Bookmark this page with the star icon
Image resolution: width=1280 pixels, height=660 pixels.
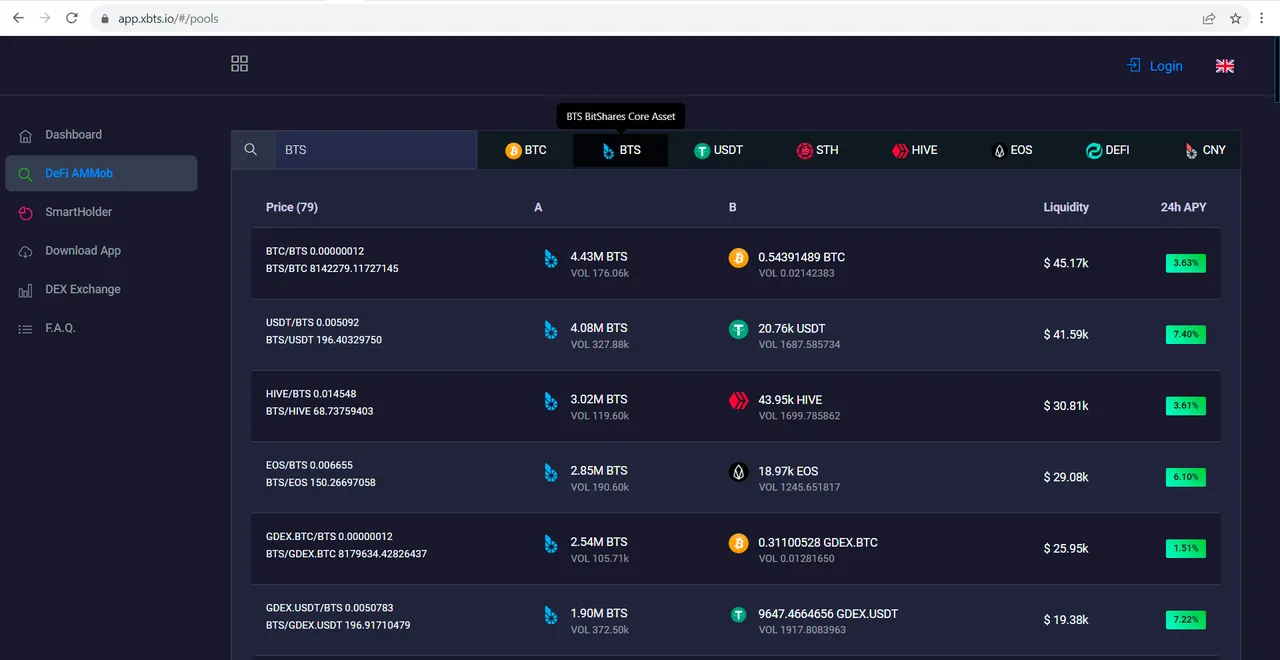[1236, 18]
